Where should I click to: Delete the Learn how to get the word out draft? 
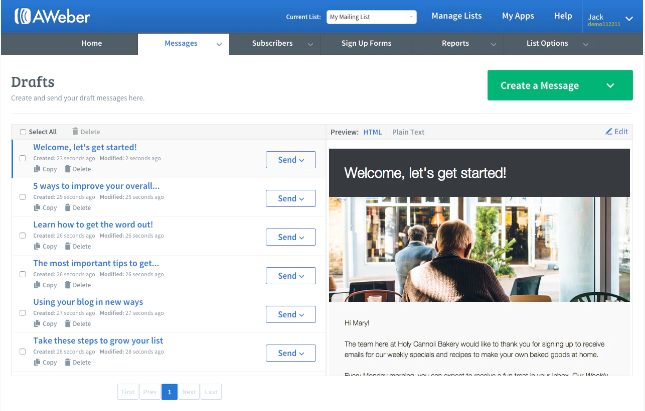(x=78, y=246)
